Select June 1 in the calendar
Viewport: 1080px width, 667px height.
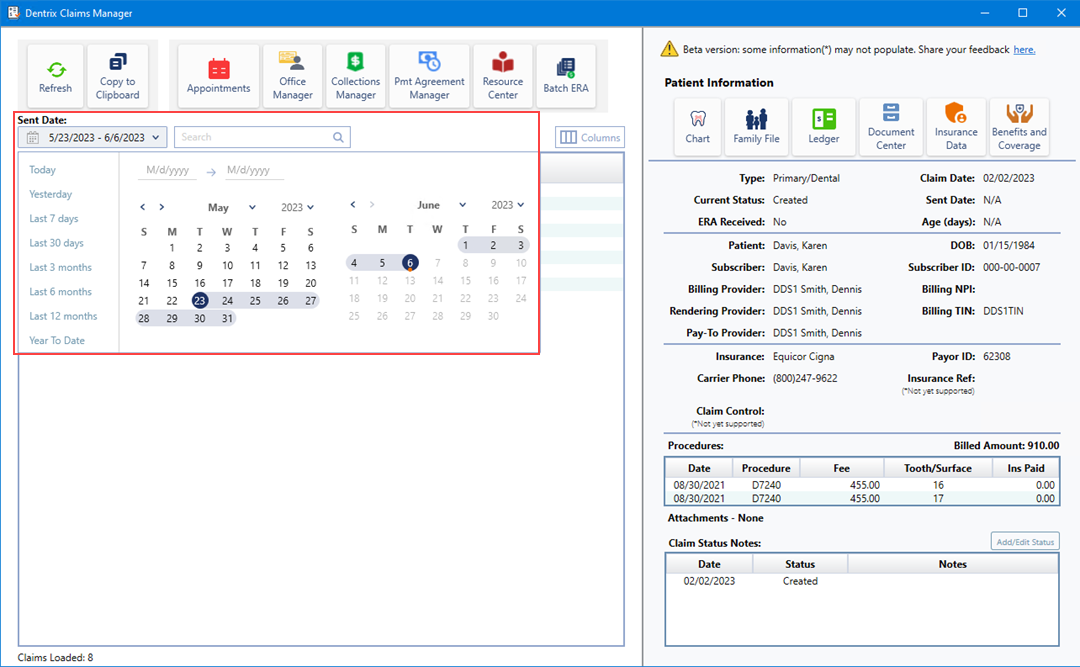point(466,245)
